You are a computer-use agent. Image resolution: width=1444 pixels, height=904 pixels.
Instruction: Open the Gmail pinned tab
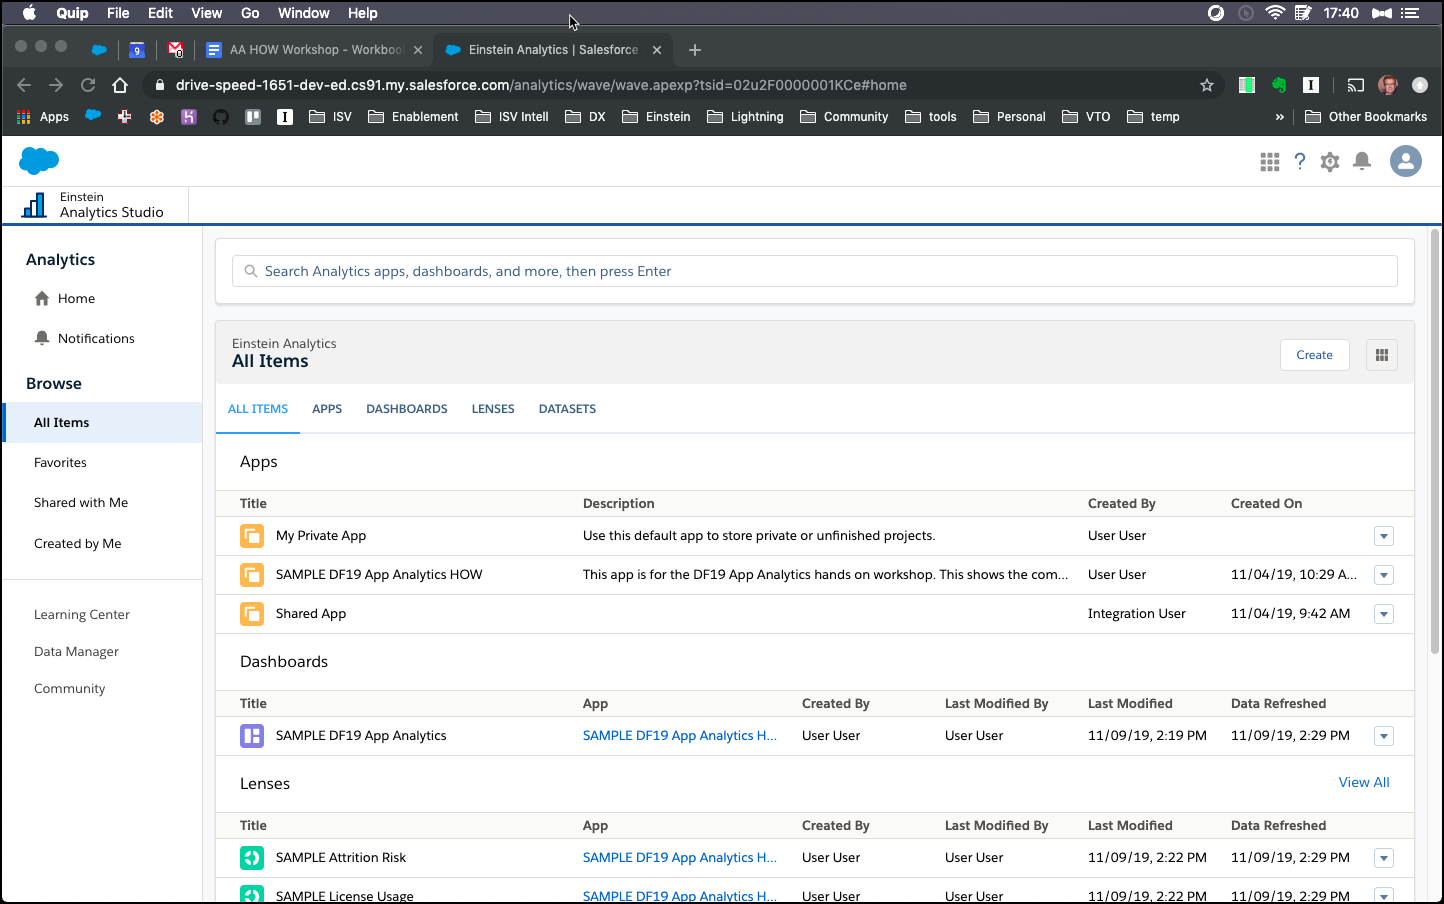(176, 49)
